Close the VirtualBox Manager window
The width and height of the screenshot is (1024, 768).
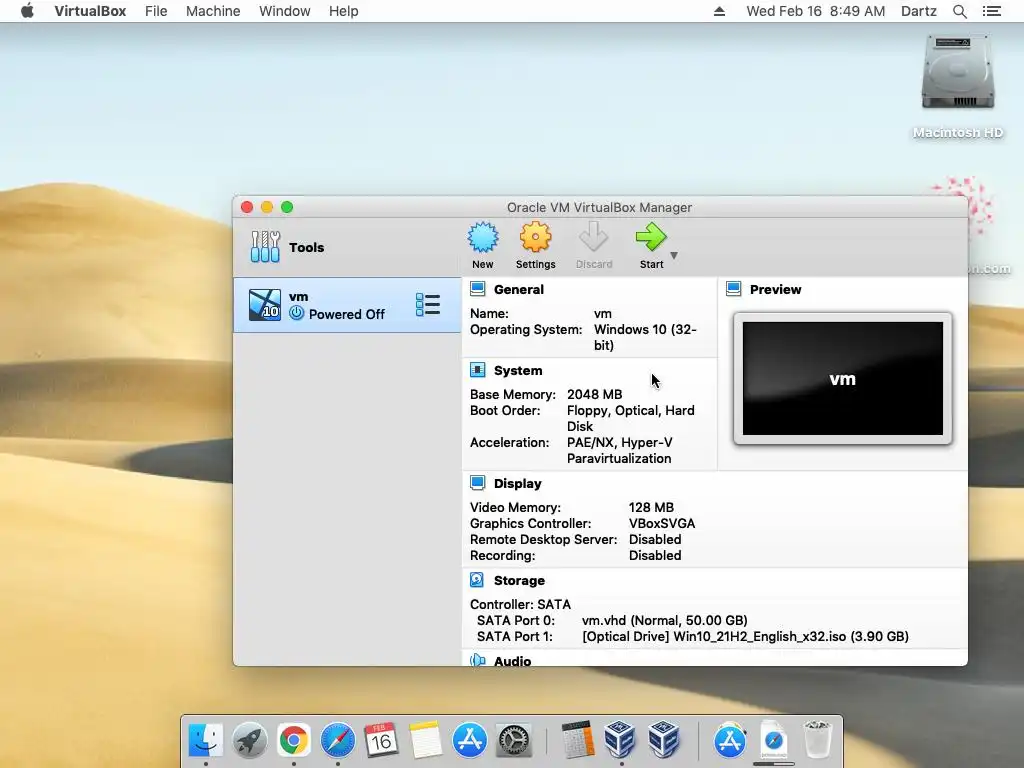[247, 207]
